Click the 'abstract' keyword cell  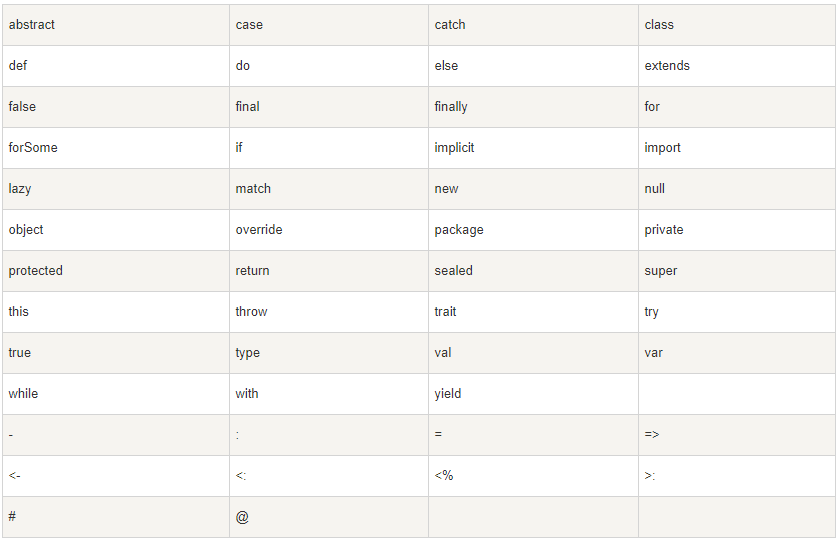[x=32, y=25]
